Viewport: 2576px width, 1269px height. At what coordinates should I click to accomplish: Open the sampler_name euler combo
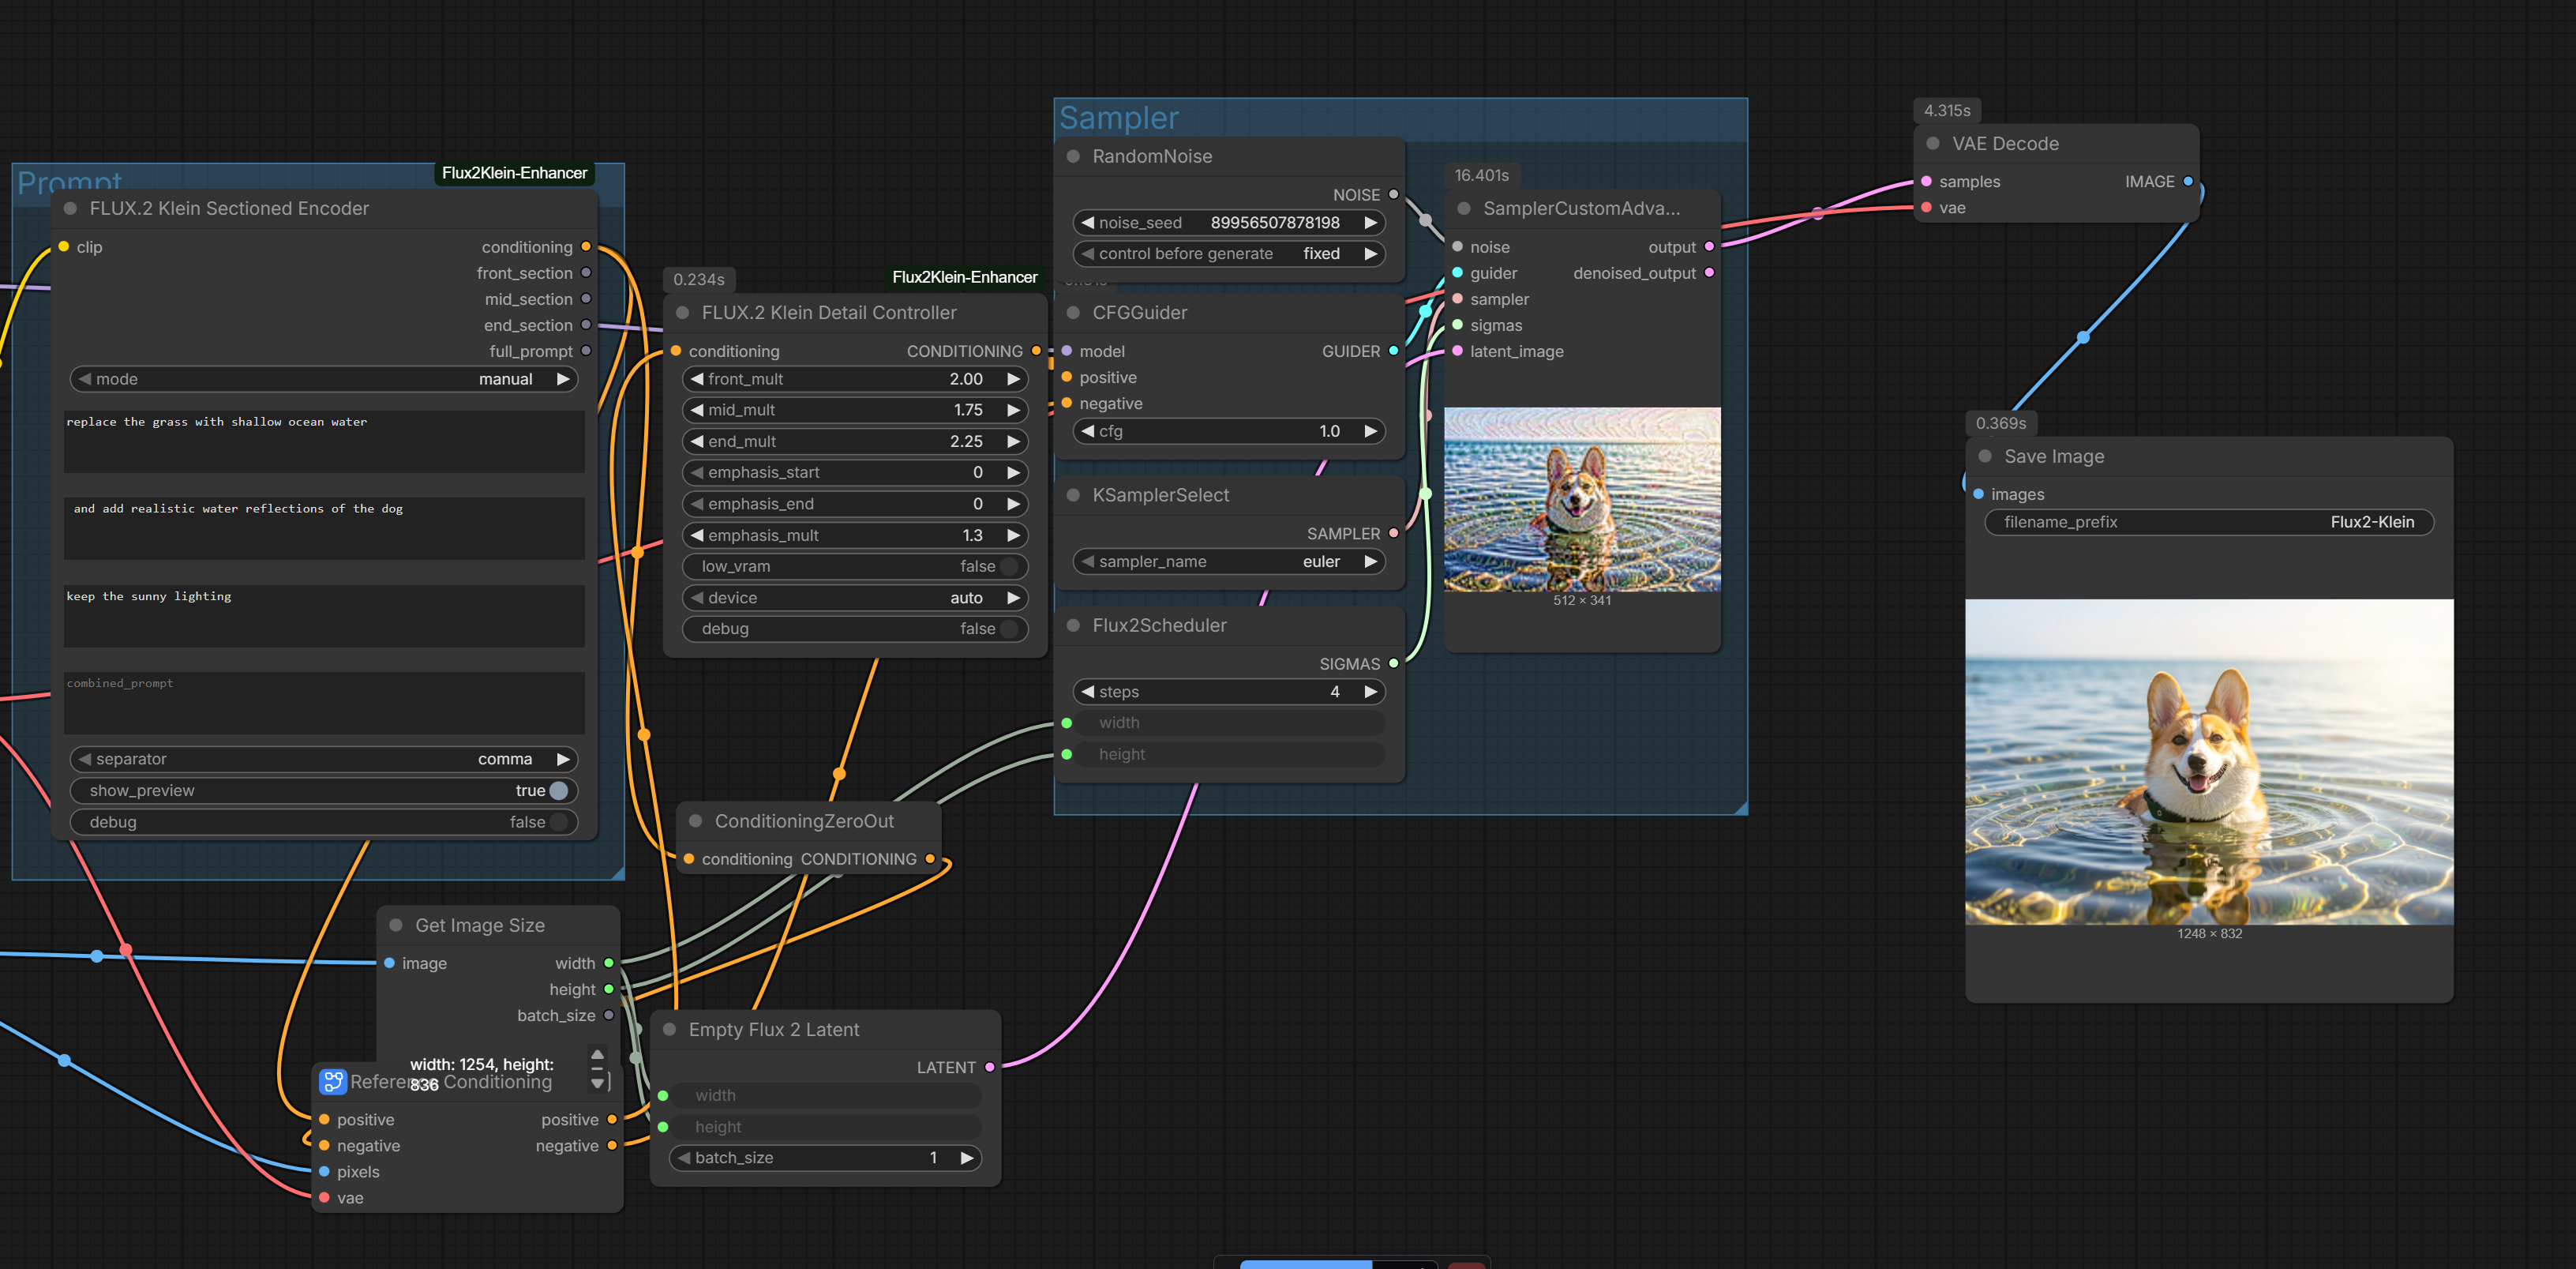[x=1229, y=562]
